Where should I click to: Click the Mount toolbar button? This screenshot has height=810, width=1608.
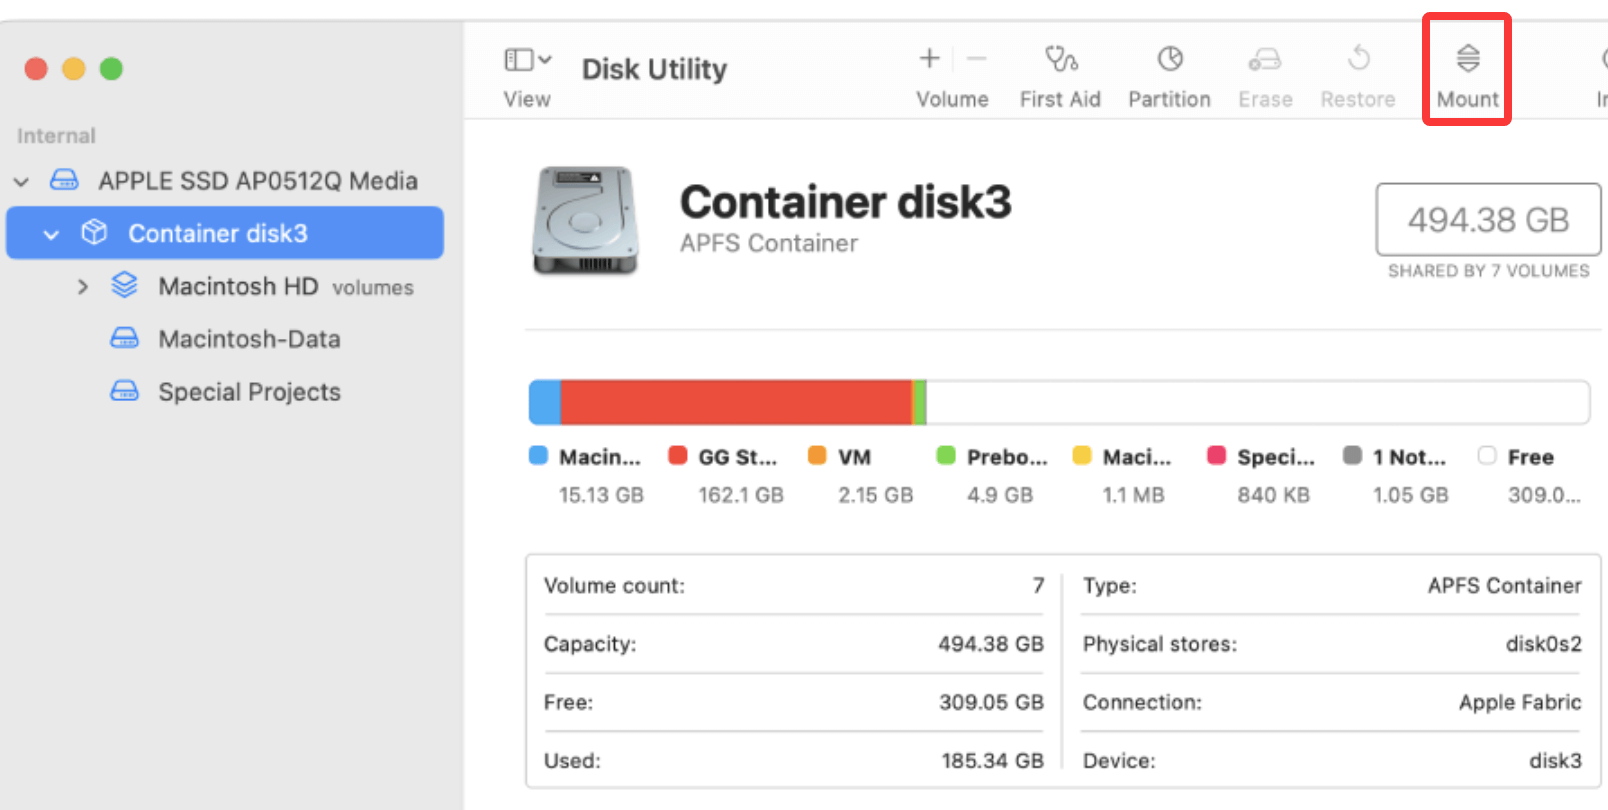[1467, 76]
